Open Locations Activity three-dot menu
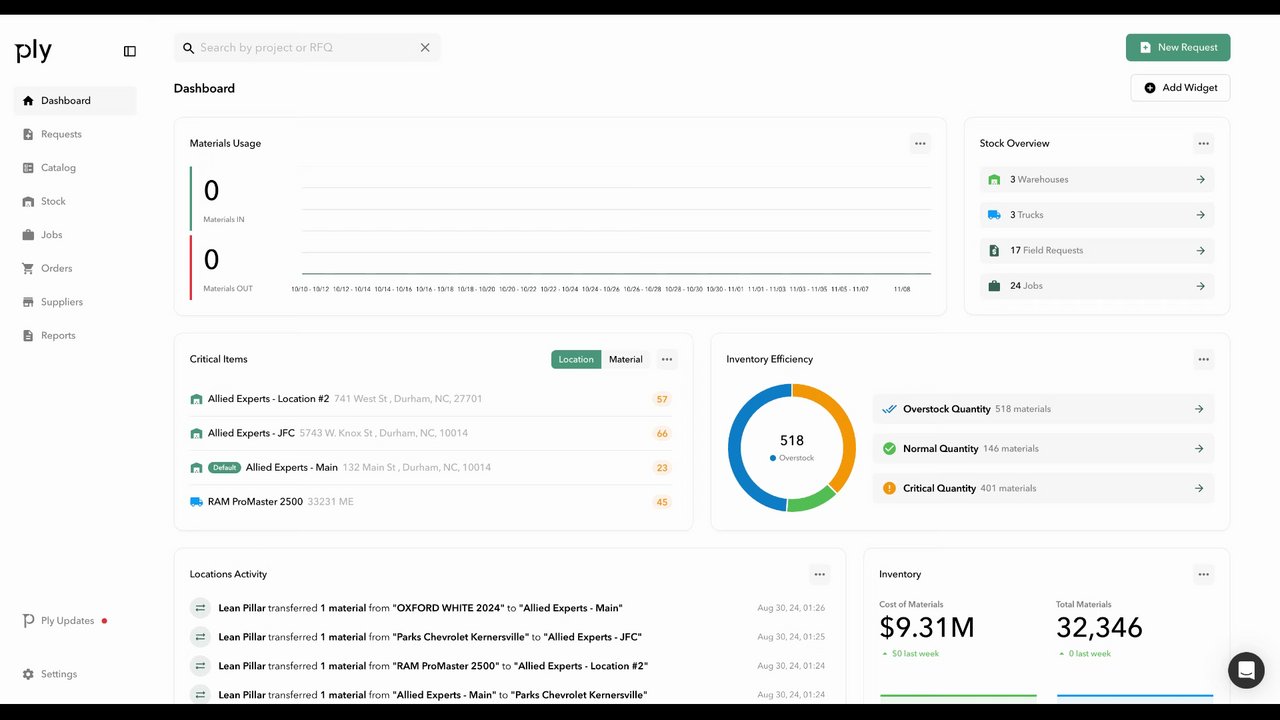The image size is (1280, 720). coord(819,574)
